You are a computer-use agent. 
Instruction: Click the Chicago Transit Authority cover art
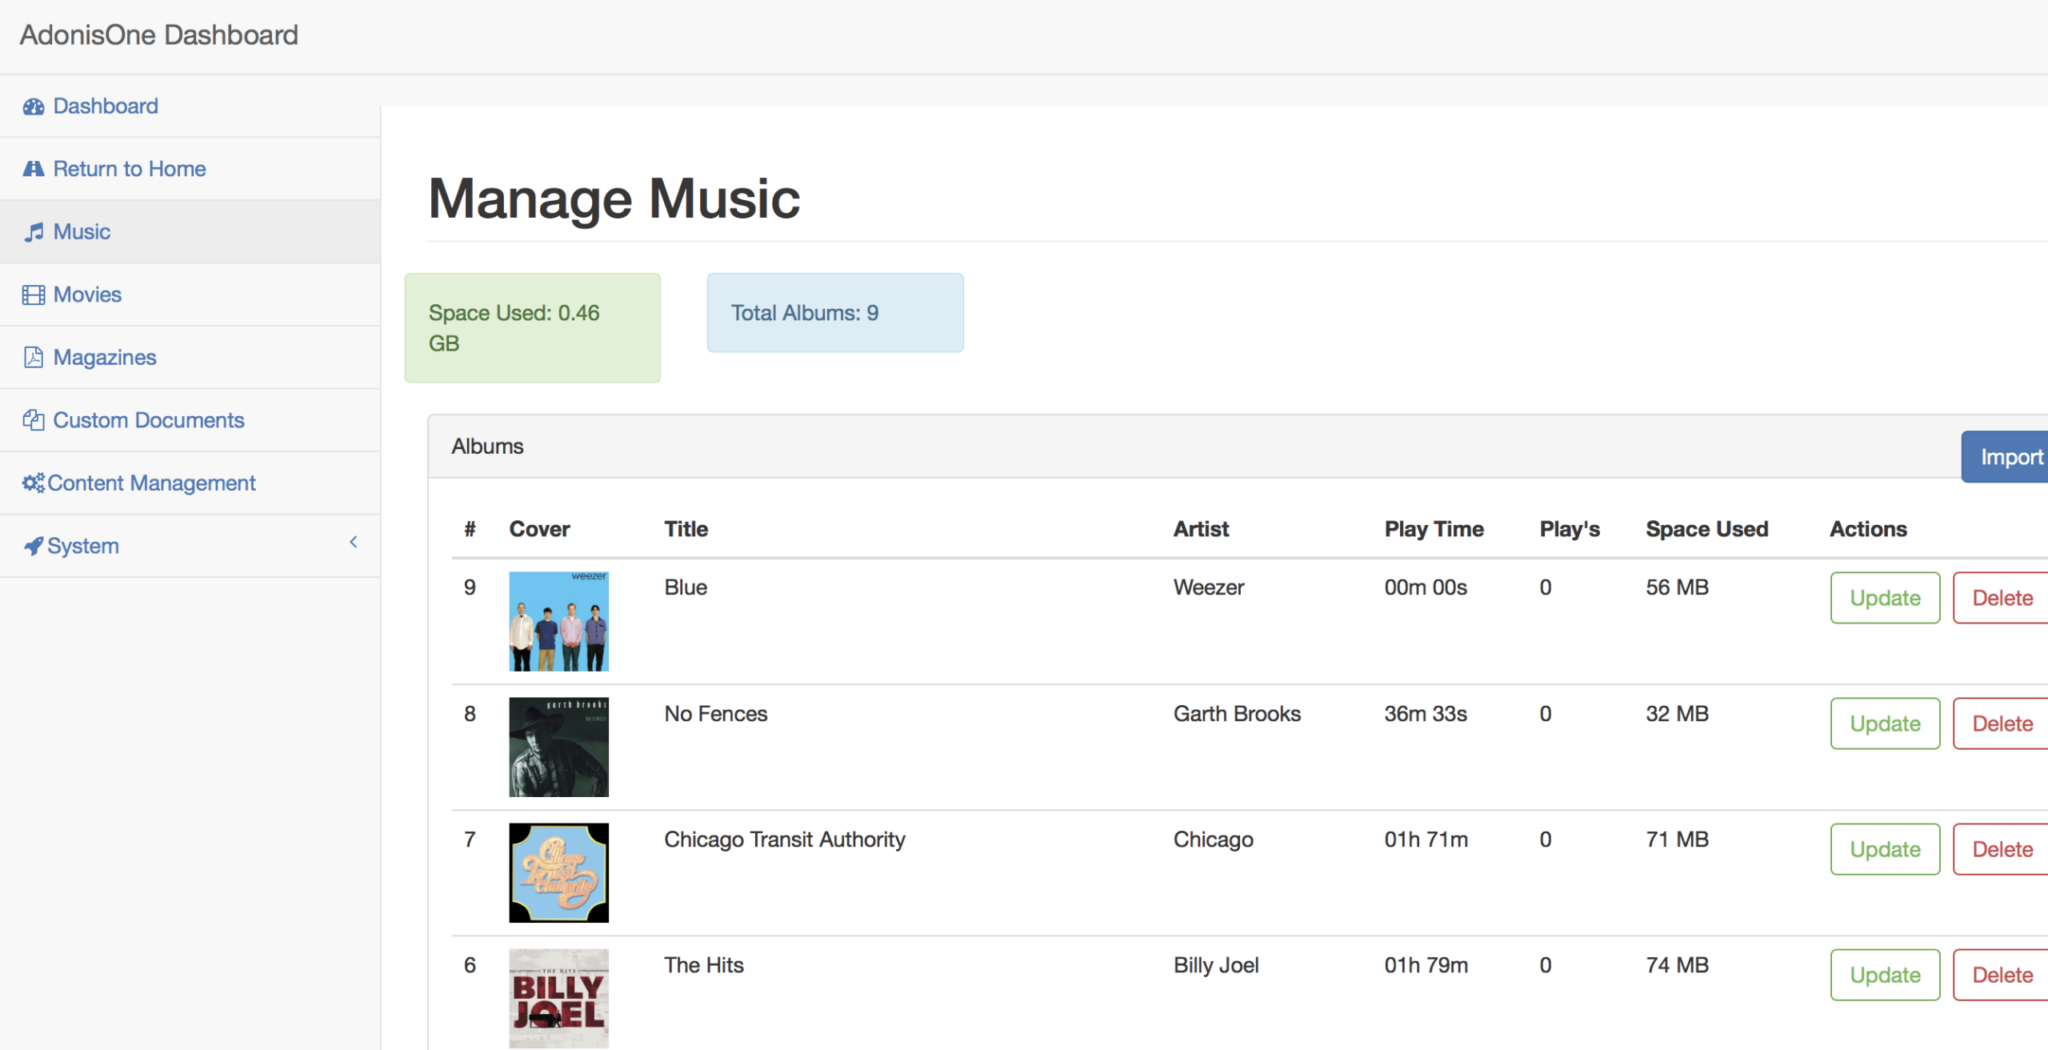559,873
